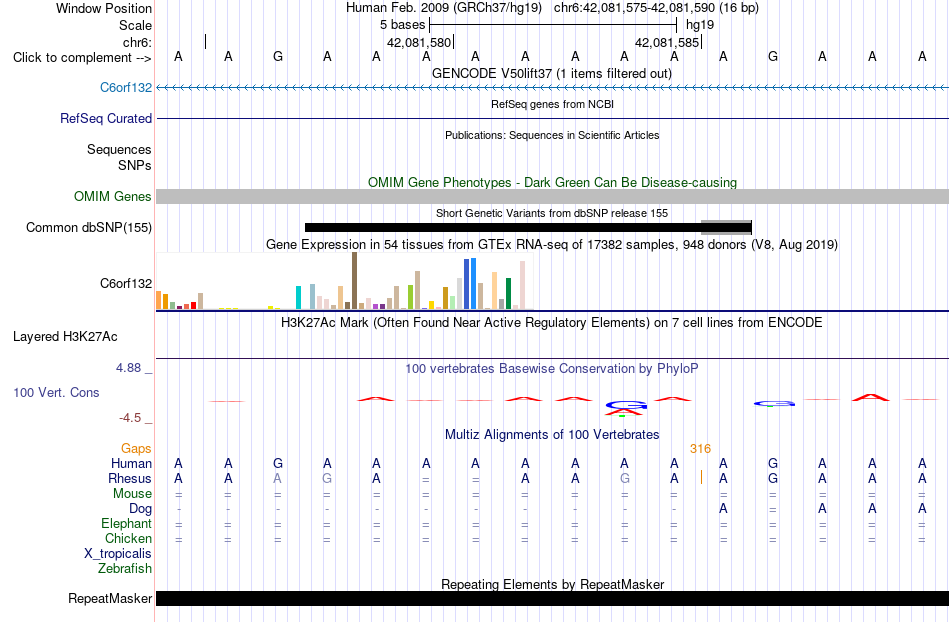
Task: Click the 100 Vert. Cons label
Action: (56, 392)
